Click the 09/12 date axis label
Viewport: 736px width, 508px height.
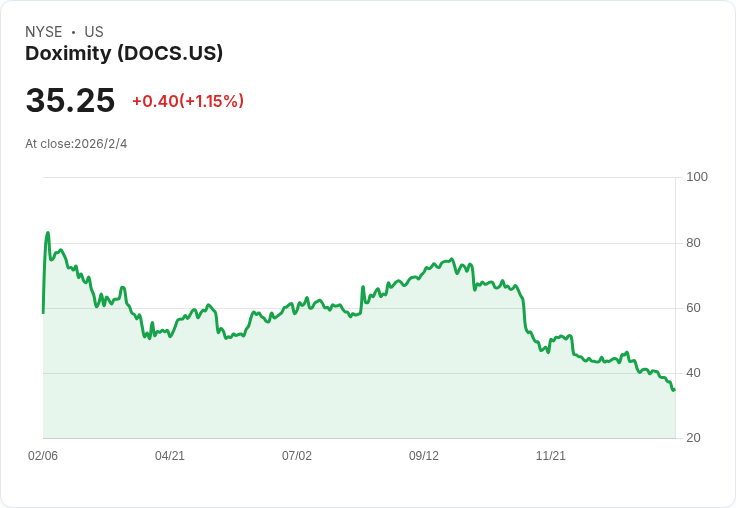[424, 456]
